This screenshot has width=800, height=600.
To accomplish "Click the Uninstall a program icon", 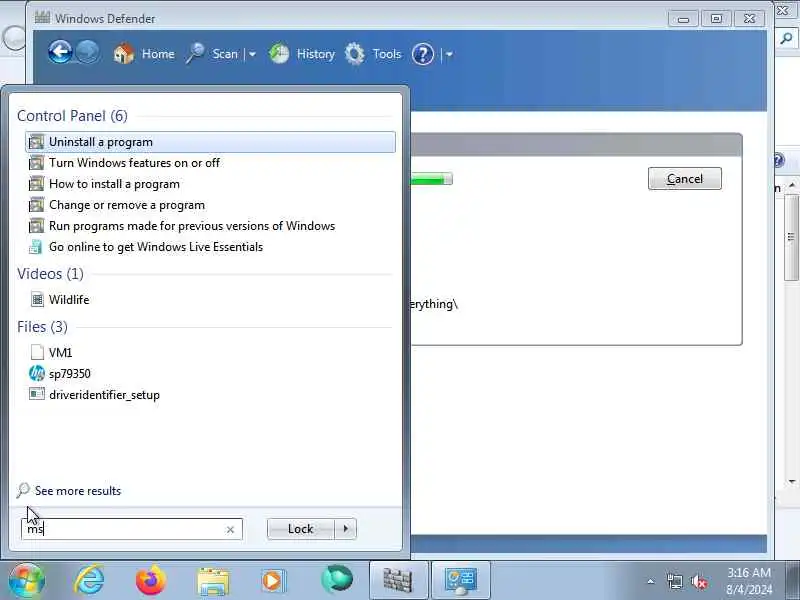I will [36, 142].
